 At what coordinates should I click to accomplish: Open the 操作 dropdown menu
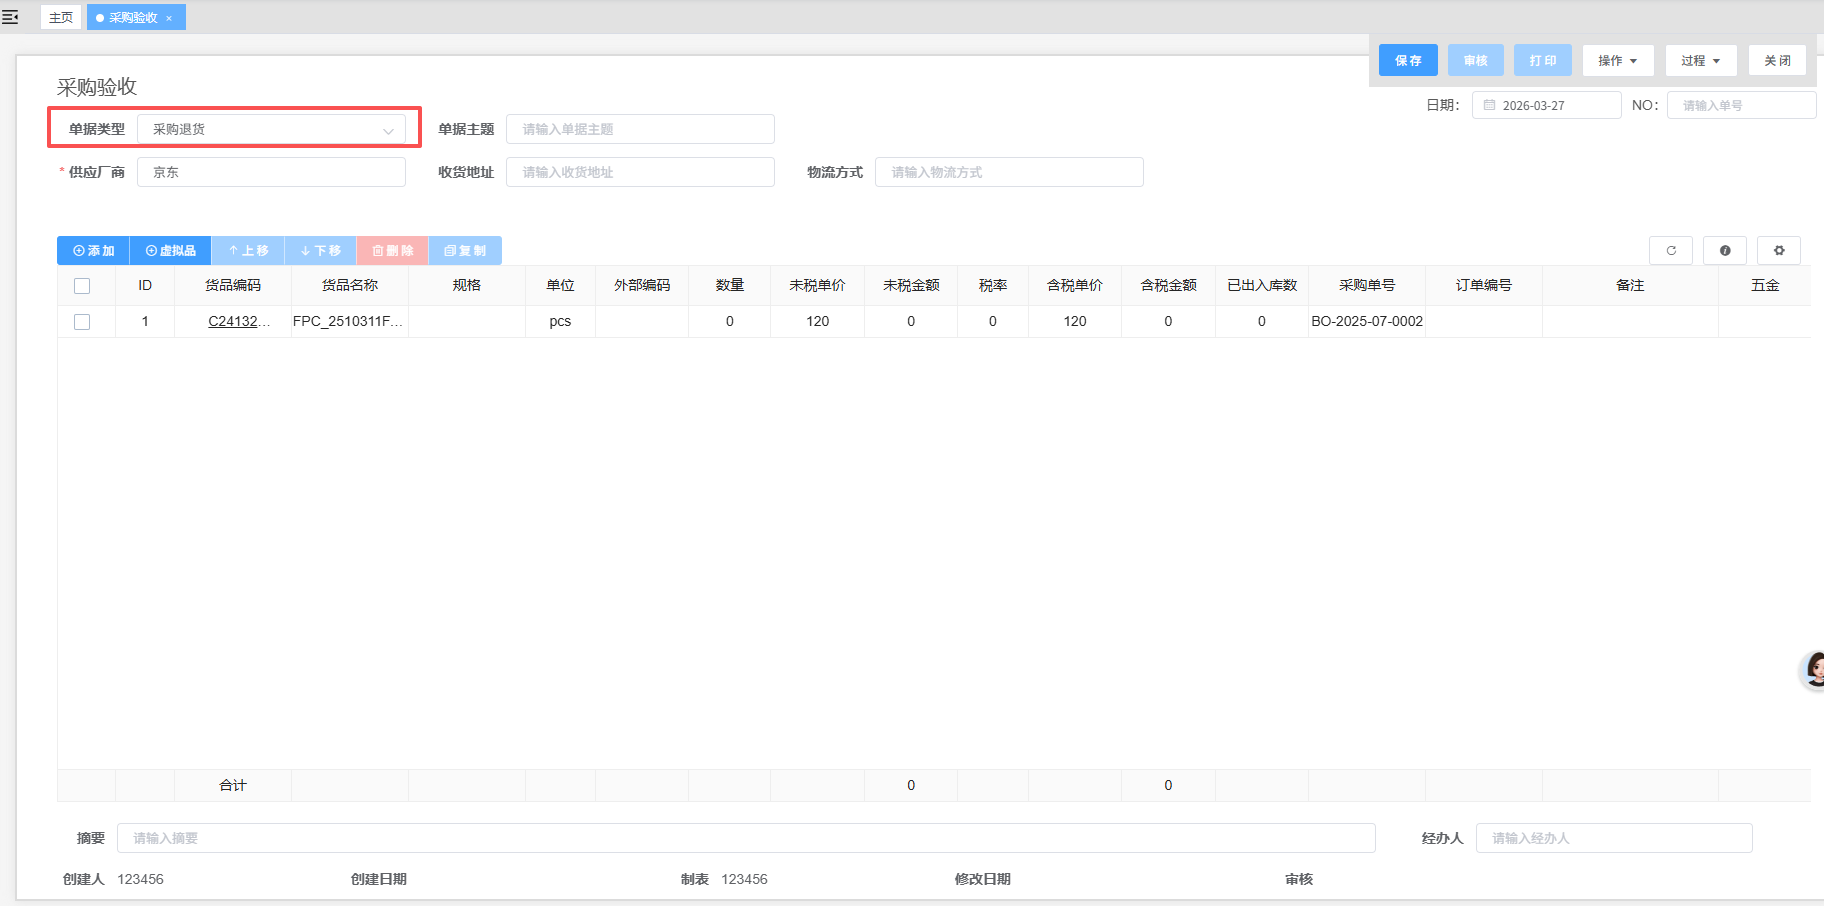(x=1617, y=61)
